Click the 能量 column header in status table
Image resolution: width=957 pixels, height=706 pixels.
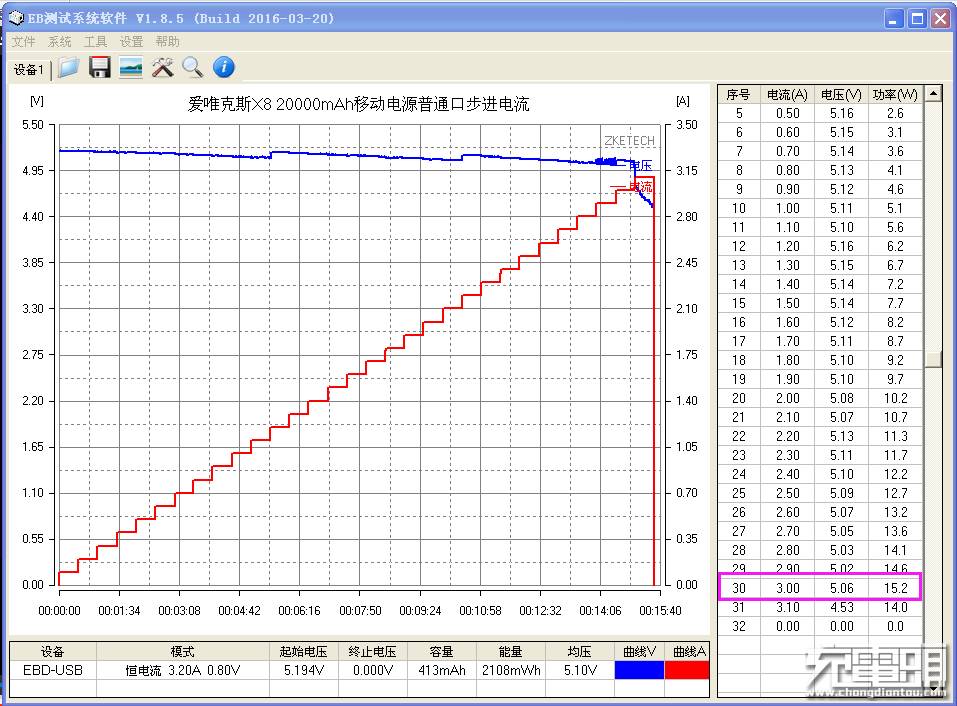tap(511, 652)
